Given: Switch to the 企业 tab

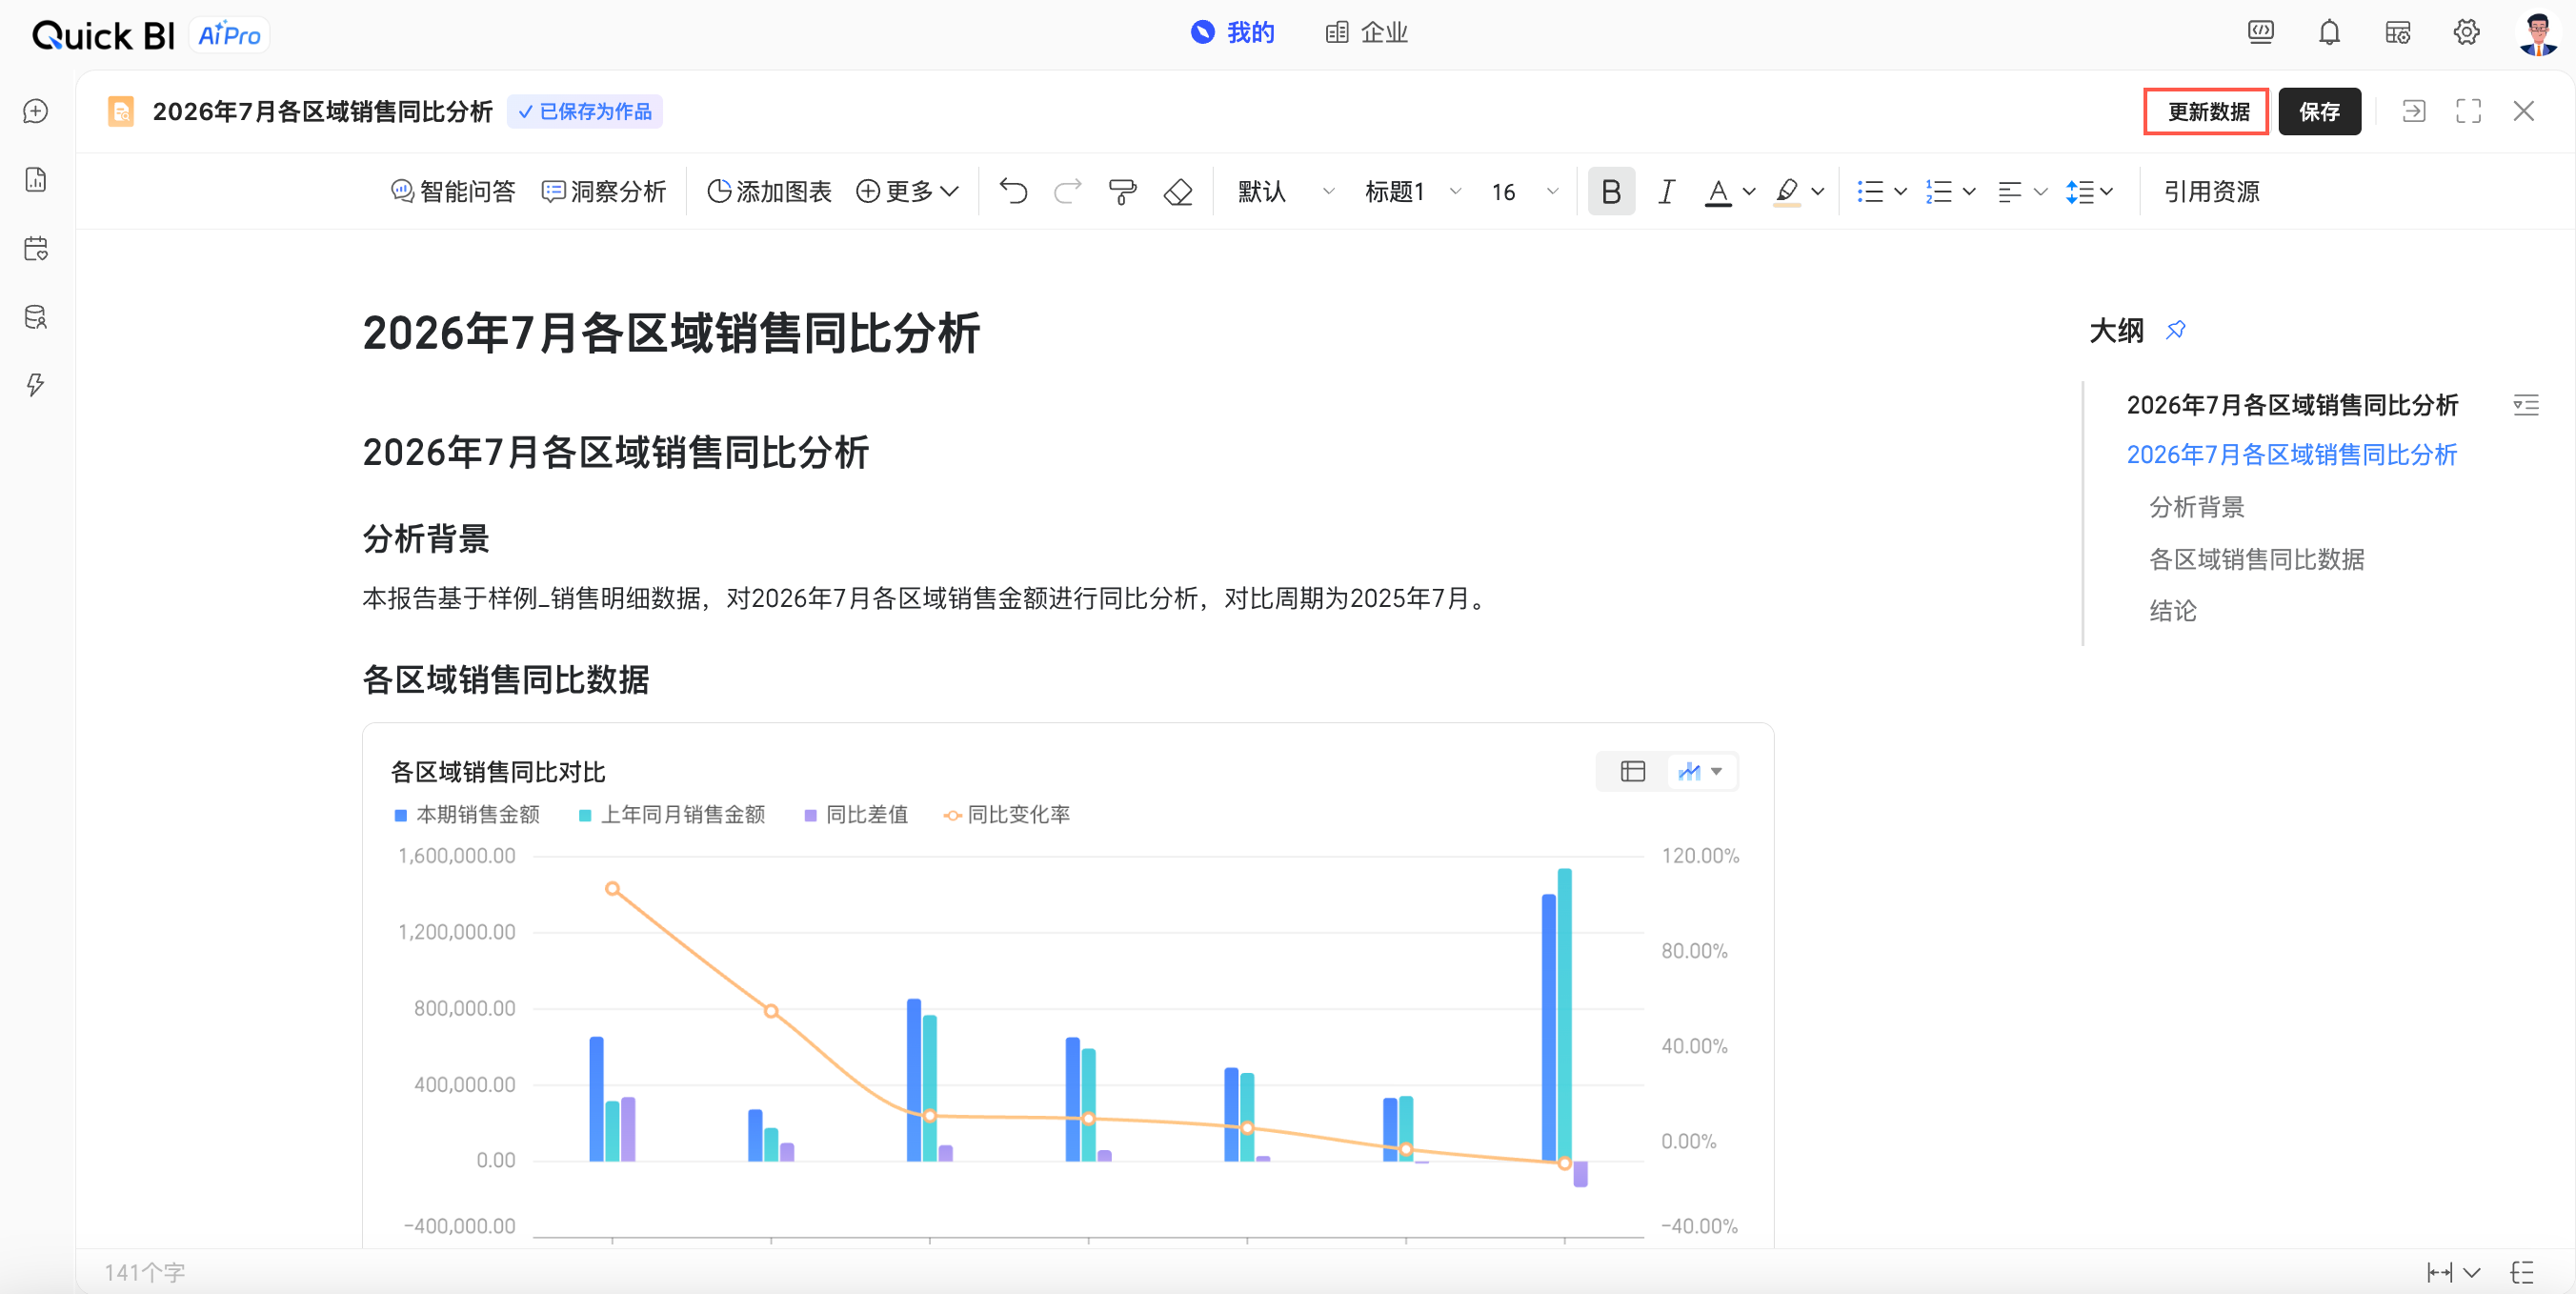Looking at the screenshot, I should pyautogui.click(x=1366, y=33).
